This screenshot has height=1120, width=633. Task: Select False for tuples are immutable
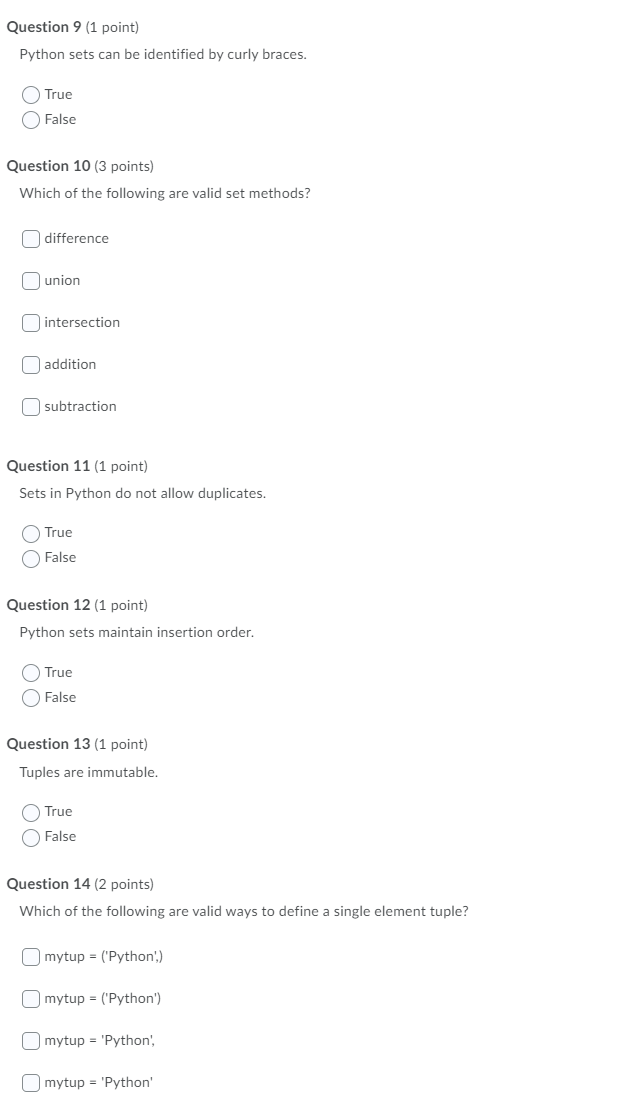pyautogui.click(x=31, y=836)
